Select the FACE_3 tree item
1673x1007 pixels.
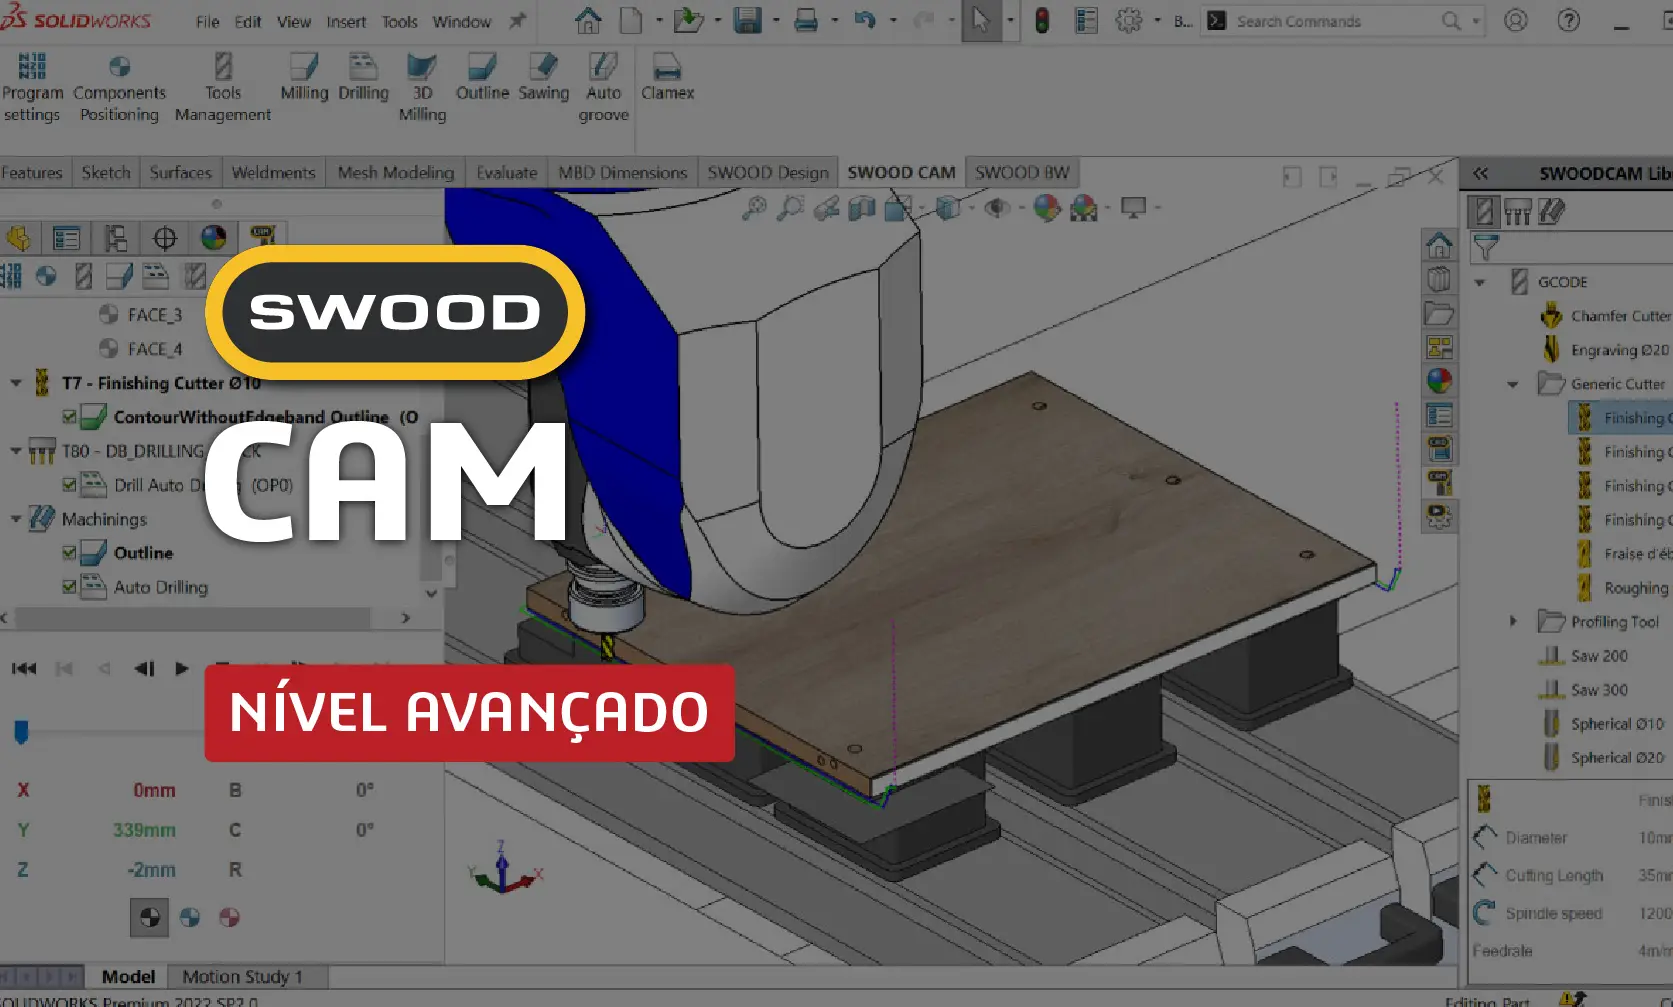point(154,315)
